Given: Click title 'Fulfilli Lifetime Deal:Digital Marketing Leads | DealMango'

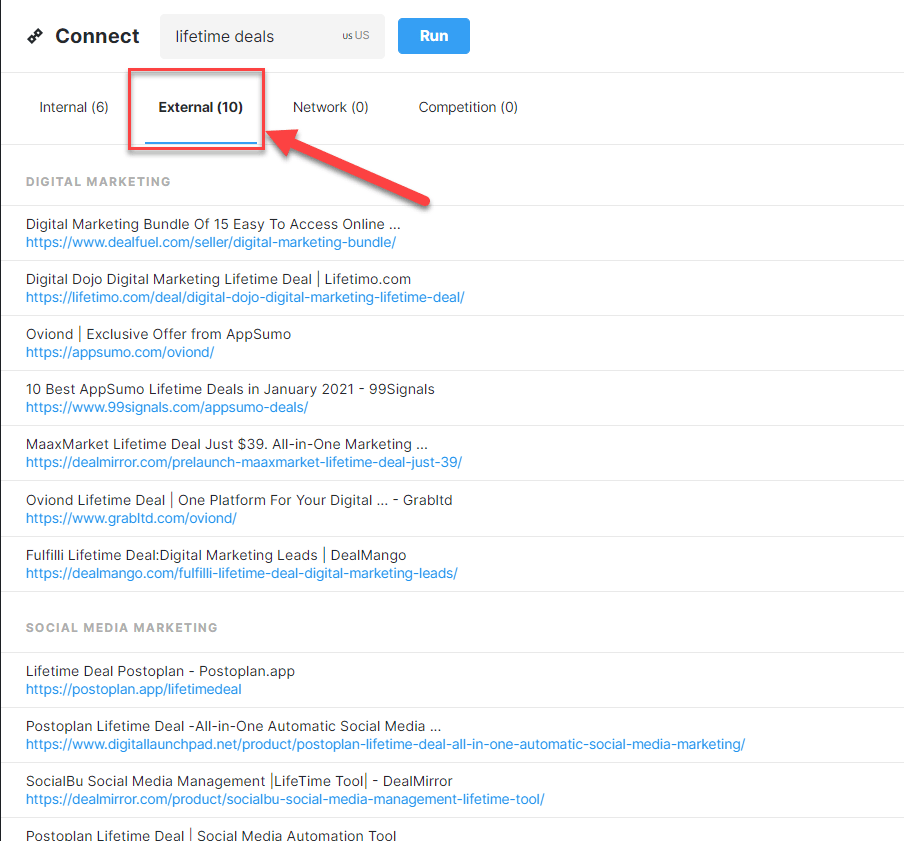Looking at the screenshot, I should [x=216, y=555].
